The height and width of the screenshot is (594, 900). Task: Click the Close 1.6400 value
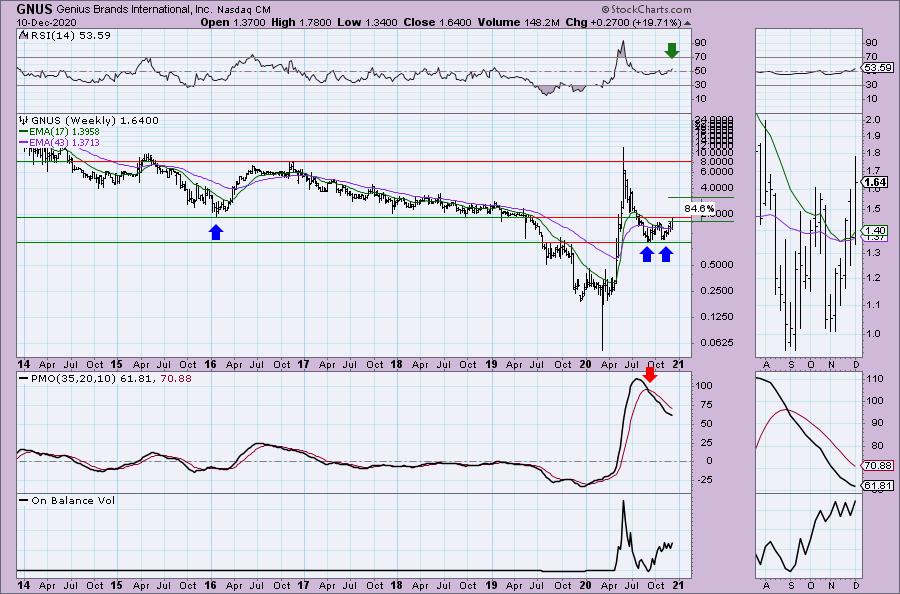(x=437, y=22)
